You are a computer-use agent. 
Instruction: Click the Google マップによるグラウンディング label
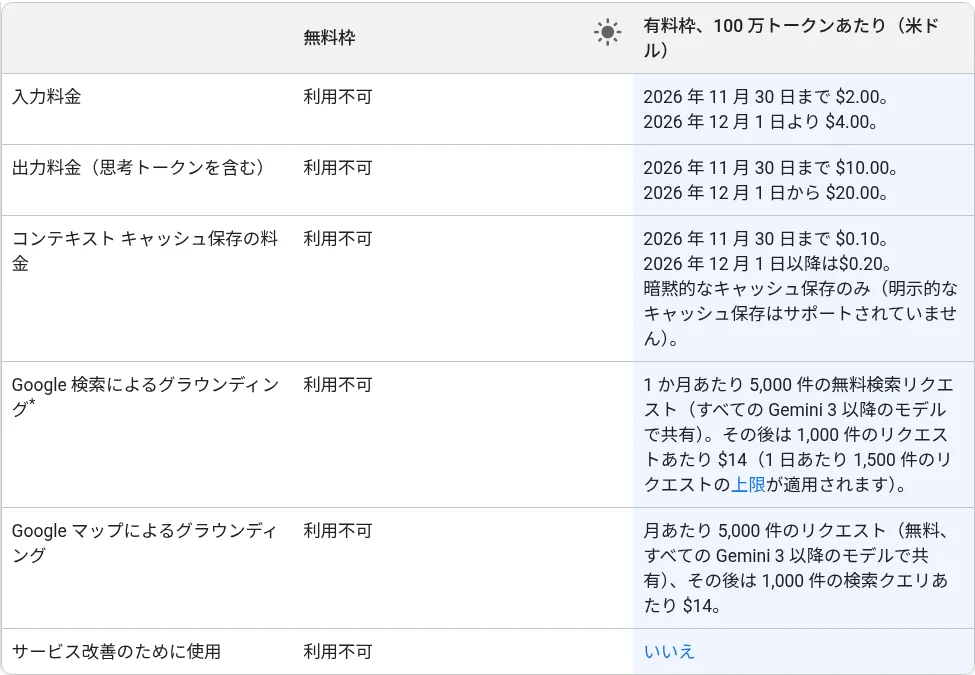[x=144, y=543]
